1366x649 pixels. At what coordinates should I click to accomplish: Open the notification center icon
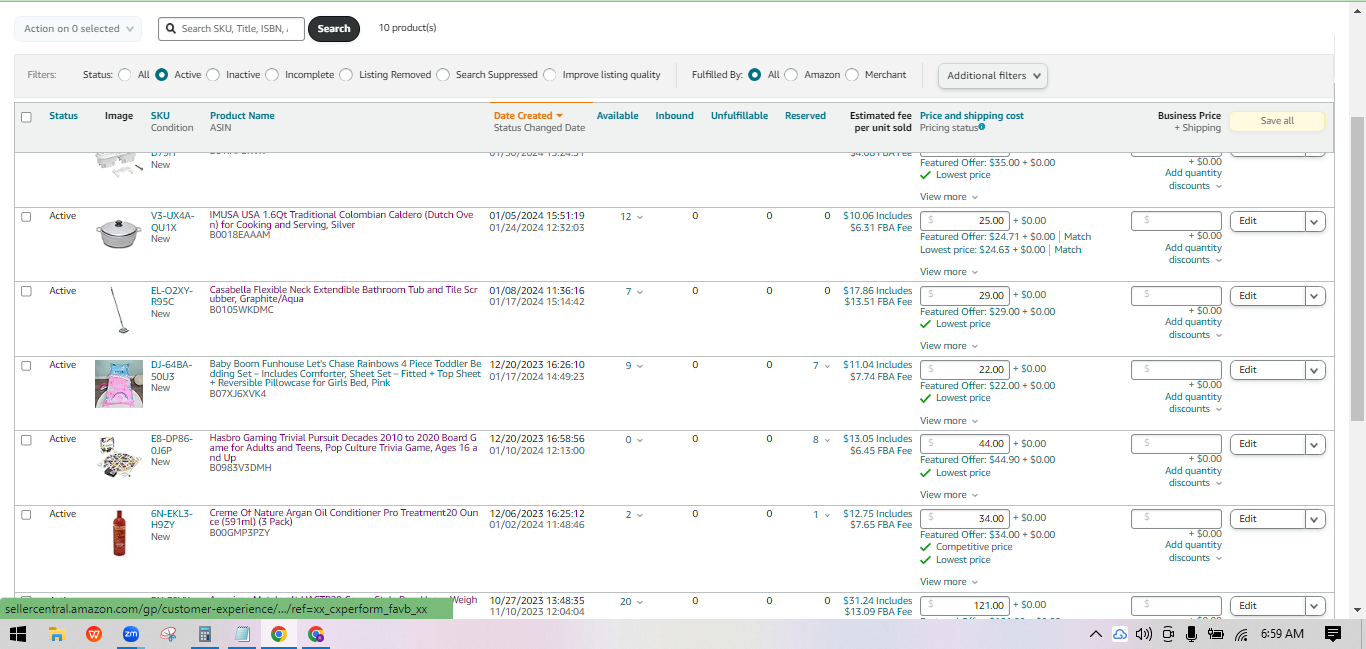[1333, 634]
